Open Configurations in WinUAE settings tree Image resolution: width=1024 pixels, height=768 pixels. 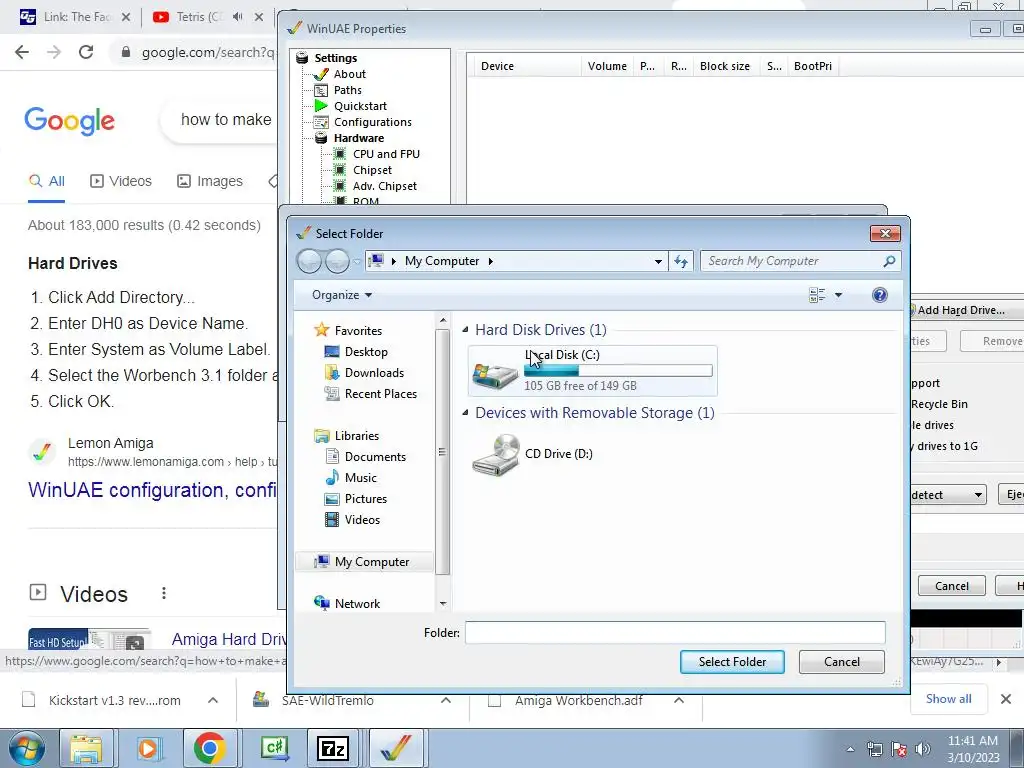tap(372, 122)
